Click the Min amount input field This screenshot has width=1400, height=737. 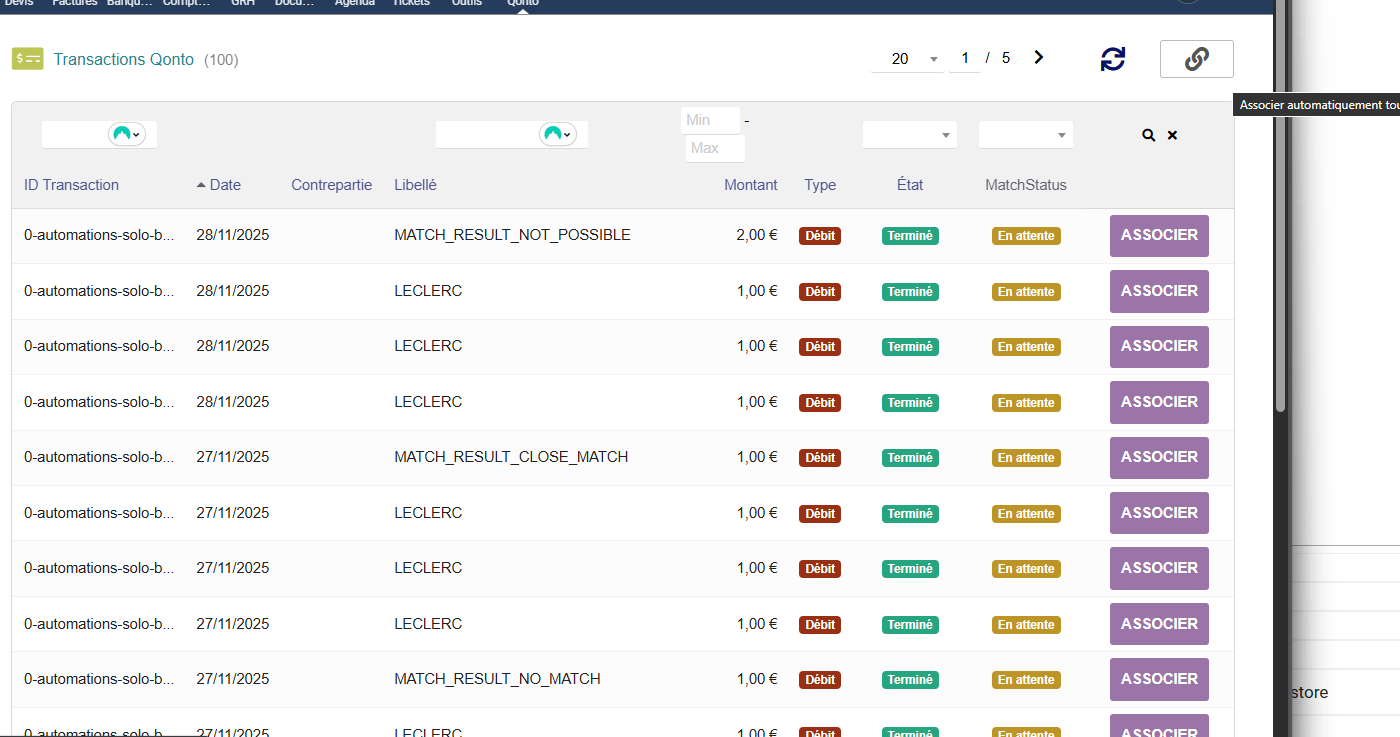[710, 120]
